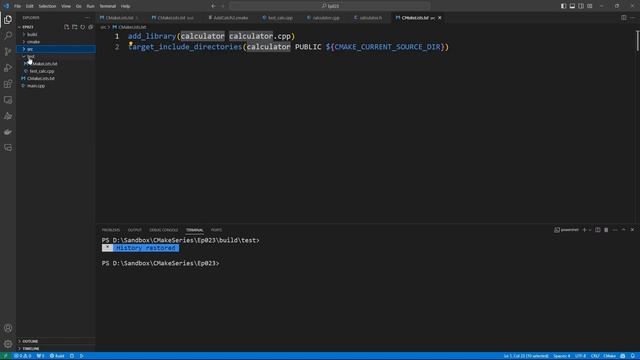The image size is (640, 360).
Task: Expand the Outline section
Action: click(56, 341)
